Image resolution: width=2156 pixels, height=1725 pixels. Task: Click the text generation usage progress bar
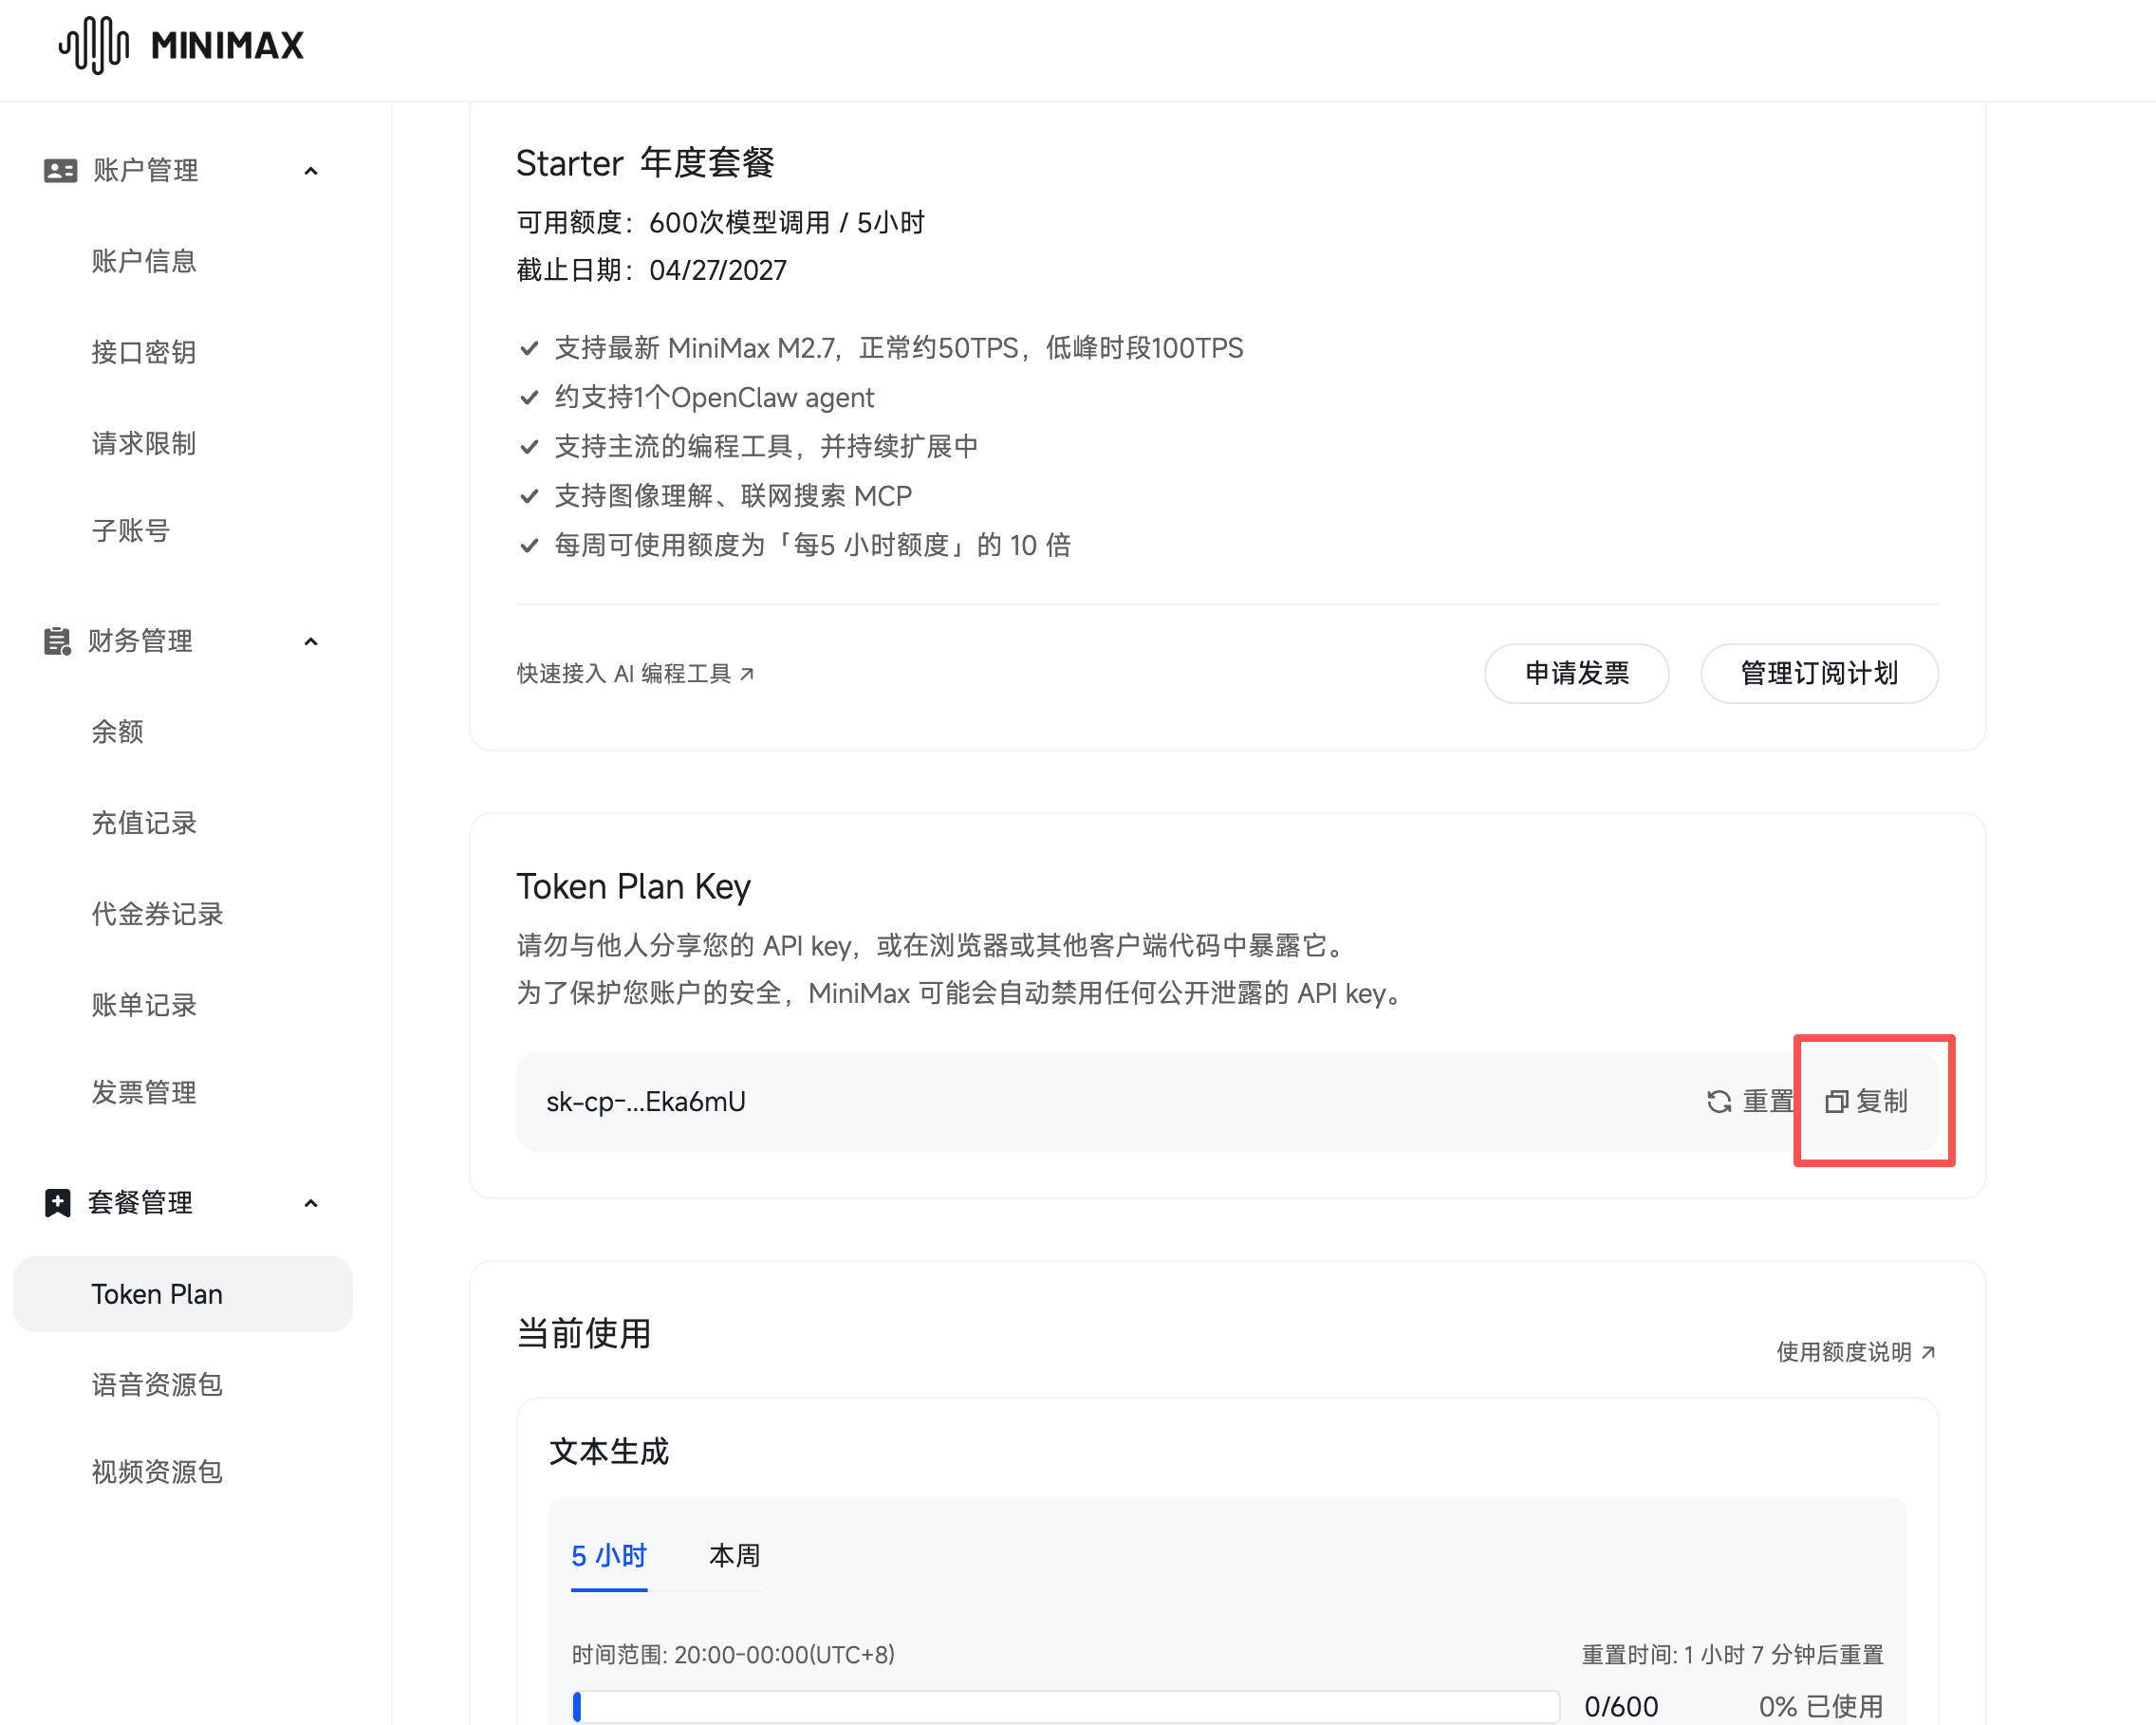tap(1065, 1707)
